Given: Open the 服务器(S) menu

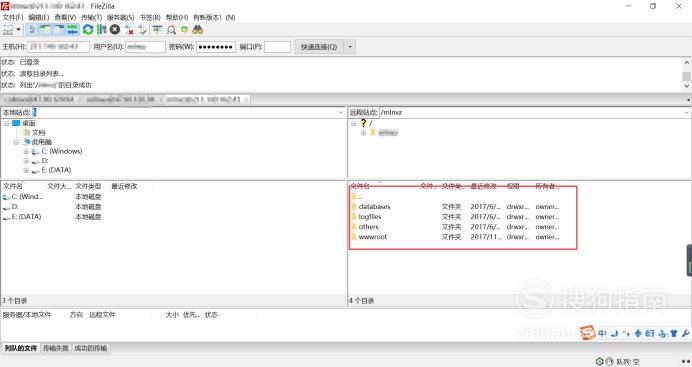Looking at the screenshot, I should pos(120,17).
